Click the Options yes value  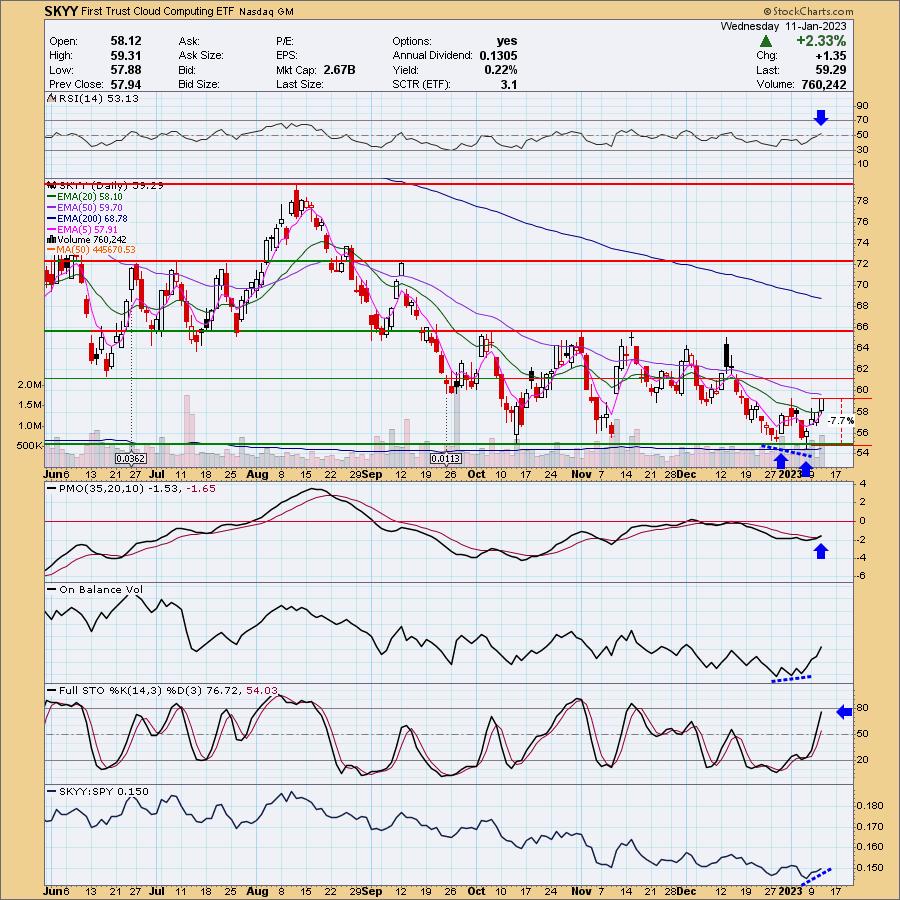(507, 41)
